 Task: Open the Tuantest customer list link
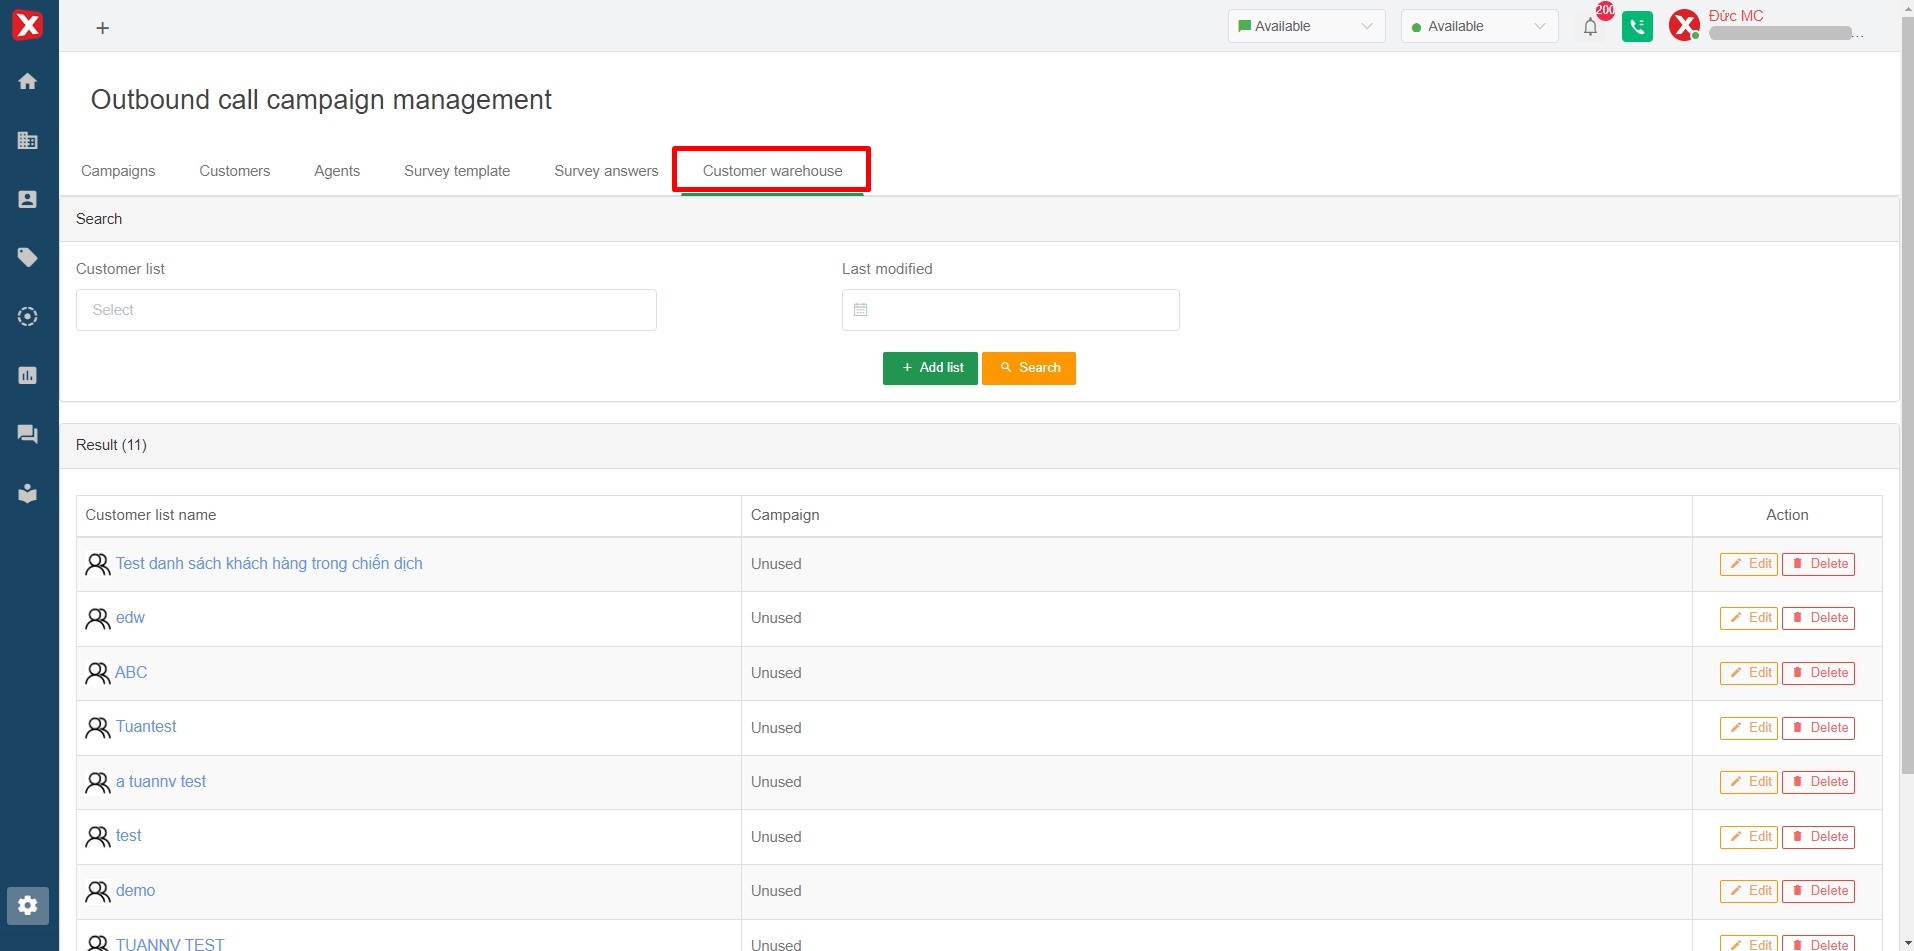[x=146, y=727]
